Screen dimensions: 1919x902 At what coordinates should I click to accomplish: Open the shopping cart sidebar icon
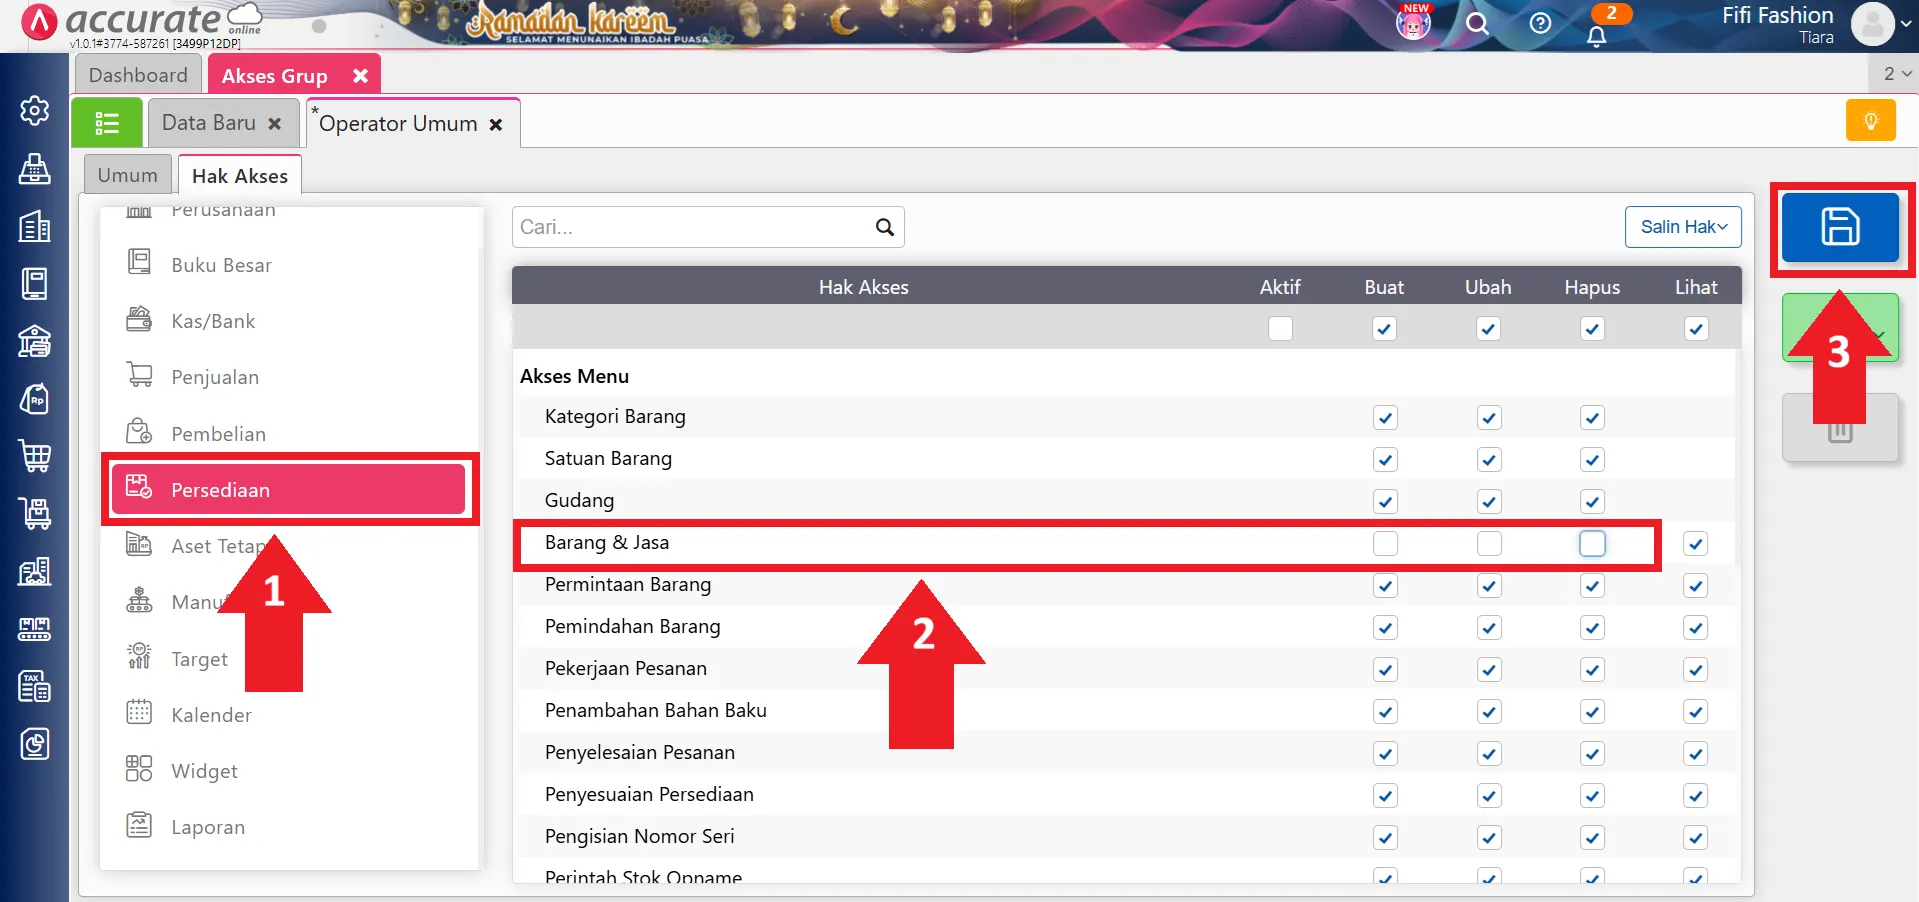(x=35, y=457)
